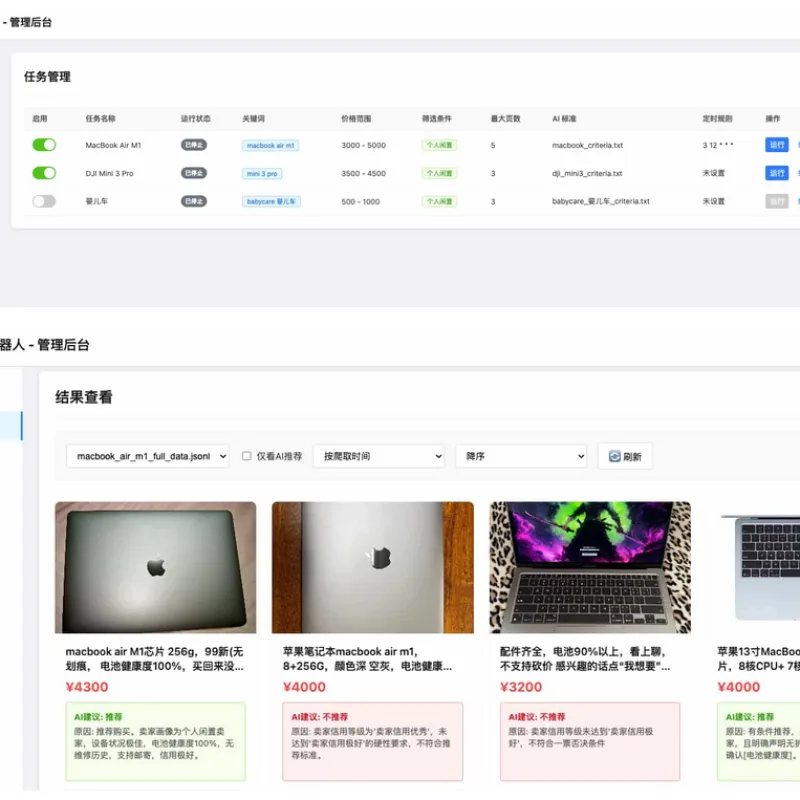800x800 pixels.
Task: Click the macbook air m1 keyword tag
Action: click(270, 145)
